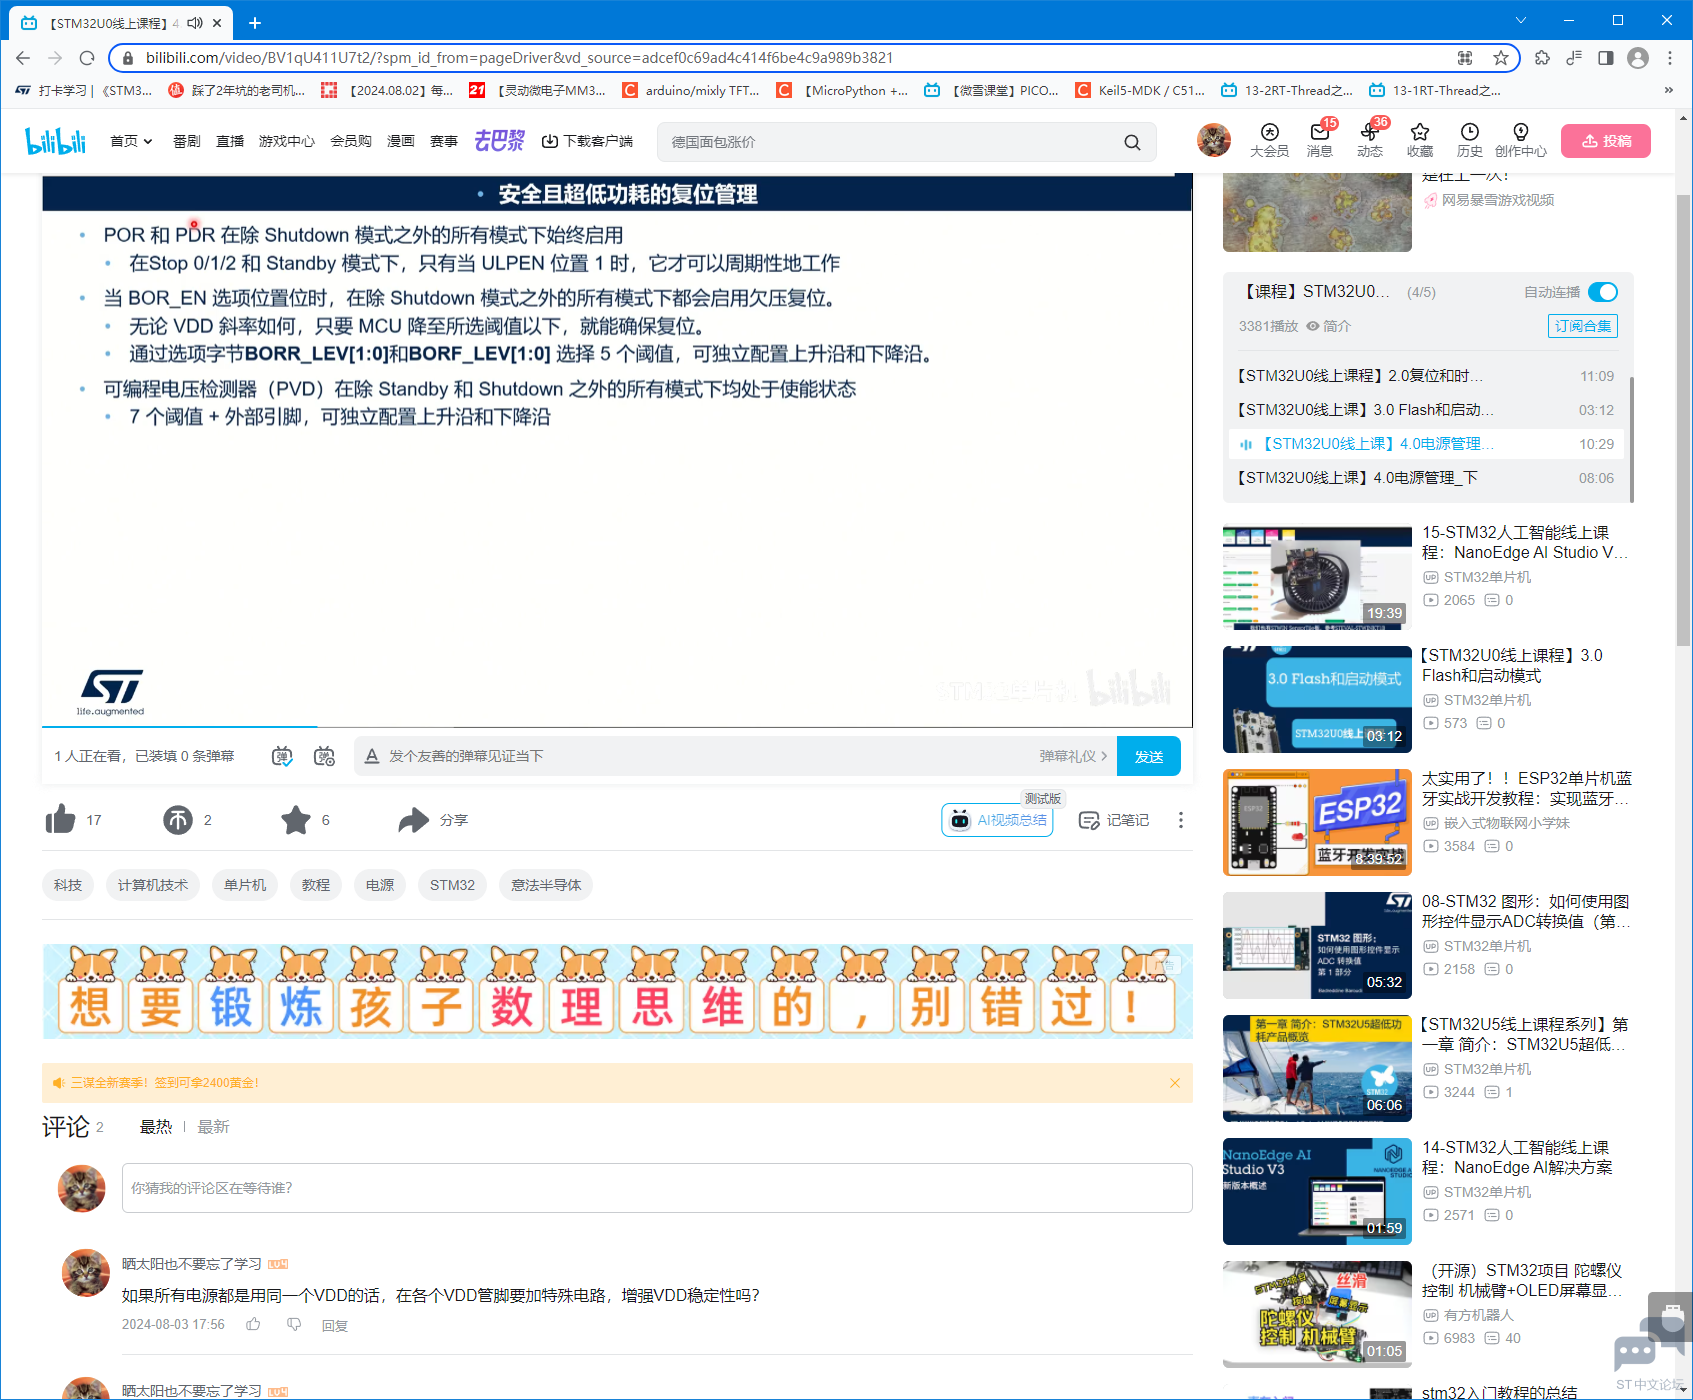This screenshot has height=1400, width=1693.
Task: Like the video with thumbs-up icon
Action: click(x=60, y=820)
